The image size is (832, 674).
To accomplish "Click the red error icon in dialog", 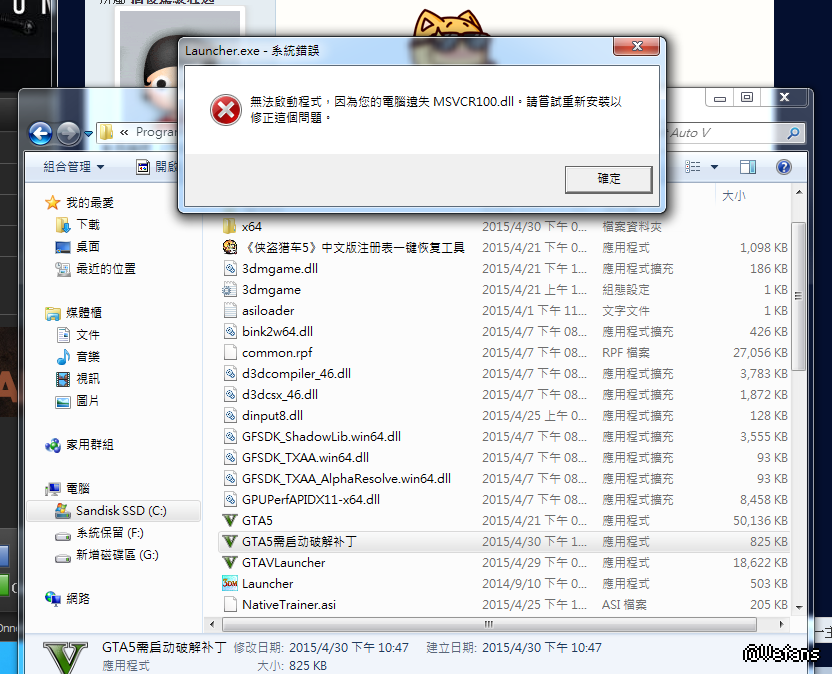I will click(x=226, y=110).
